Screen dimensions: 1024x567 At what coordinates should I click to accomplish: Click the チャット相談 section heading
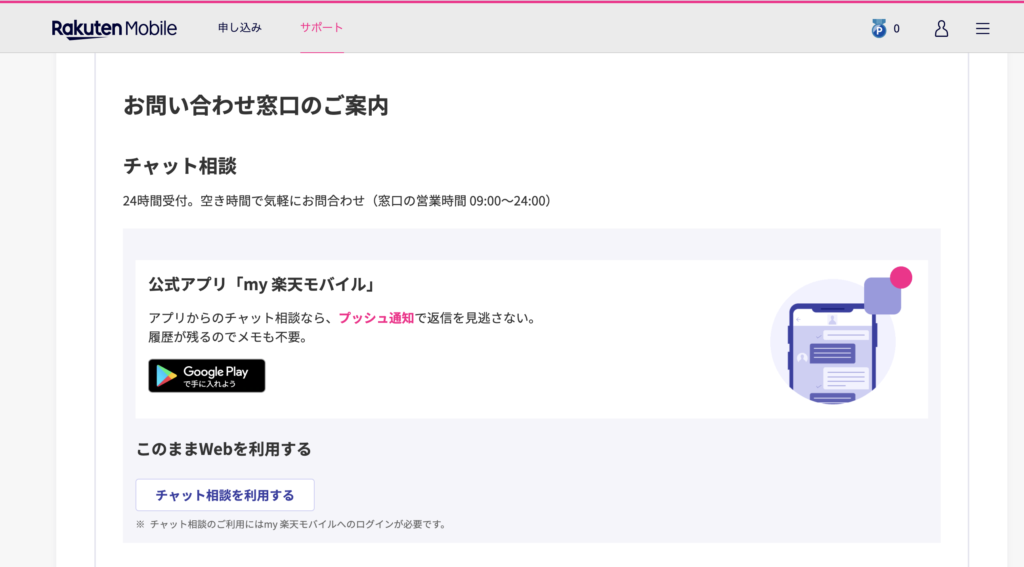click(x=180, y=166)
